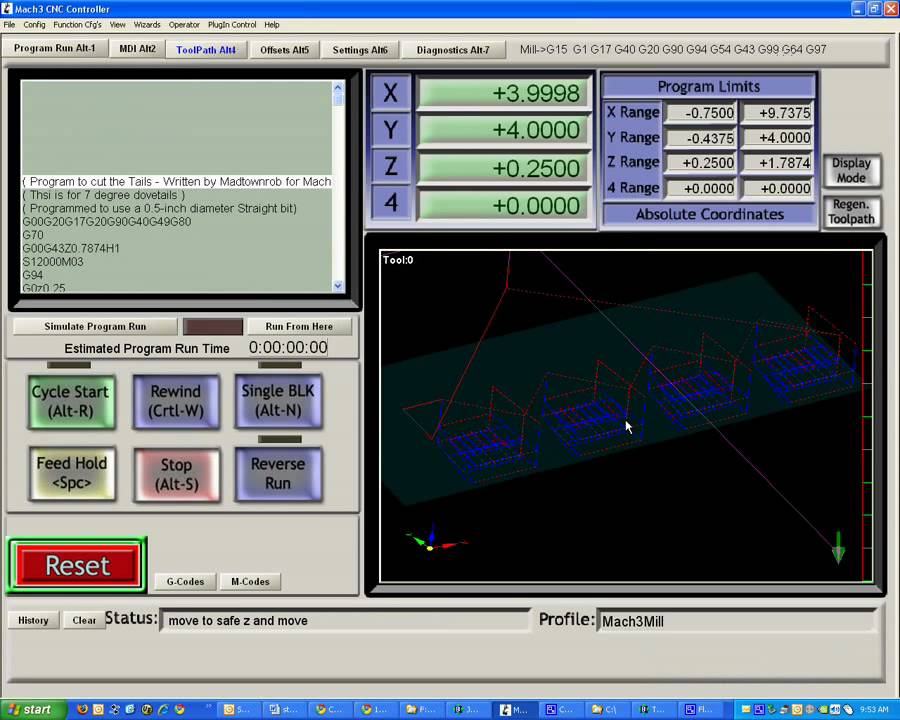Click G-code line G00G43Z0.7874H1

71,248
